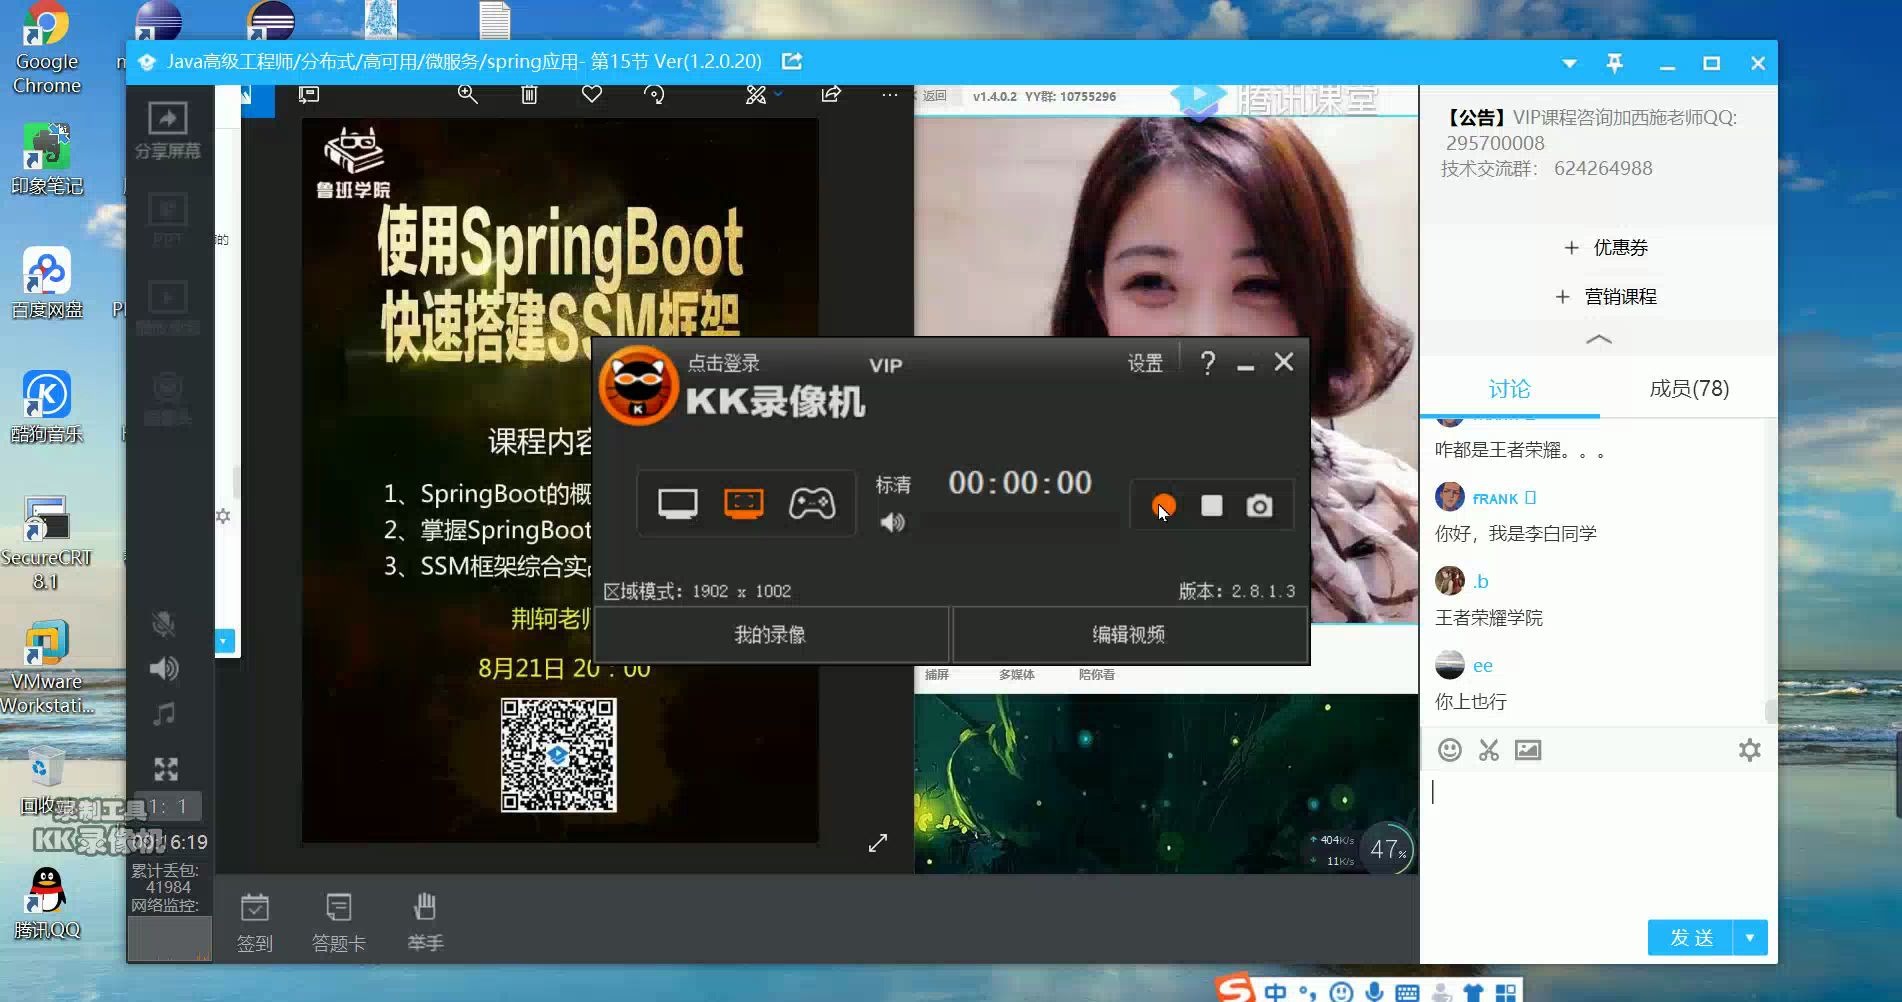Open the dropdown arrow next to 发送

pyautogui.click(x=1750, y=937)
